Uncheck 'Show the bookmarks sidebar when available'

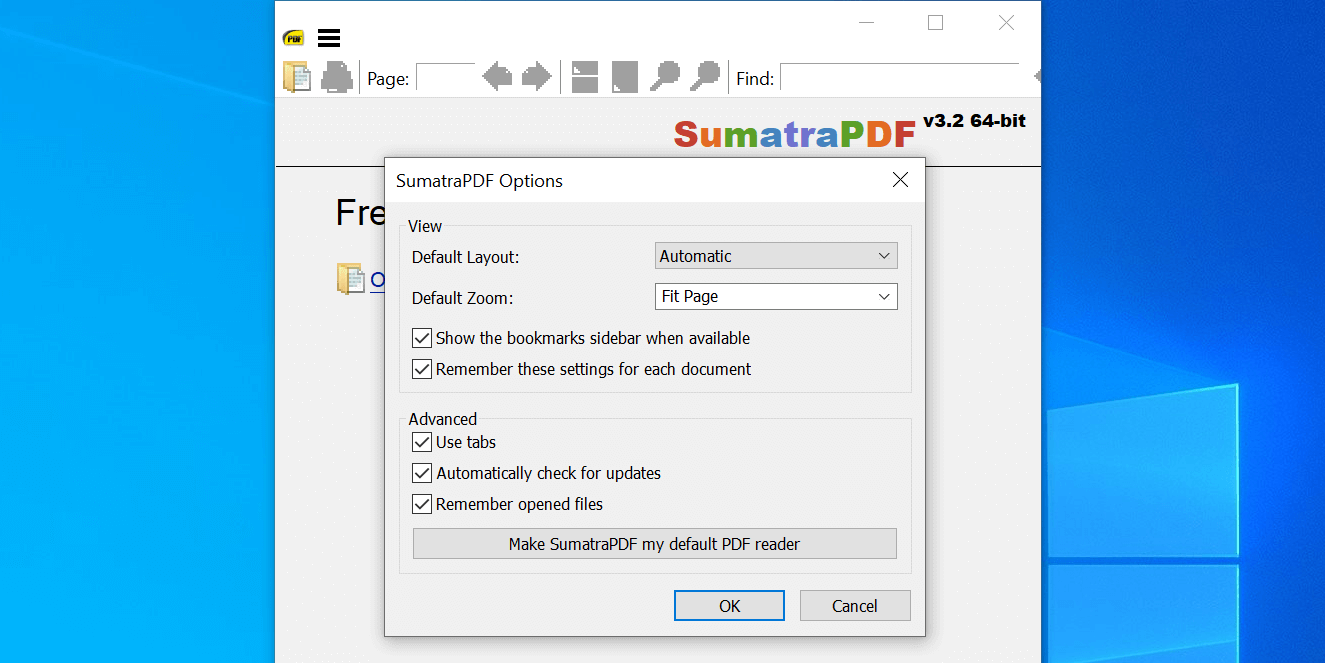(421, 337)
